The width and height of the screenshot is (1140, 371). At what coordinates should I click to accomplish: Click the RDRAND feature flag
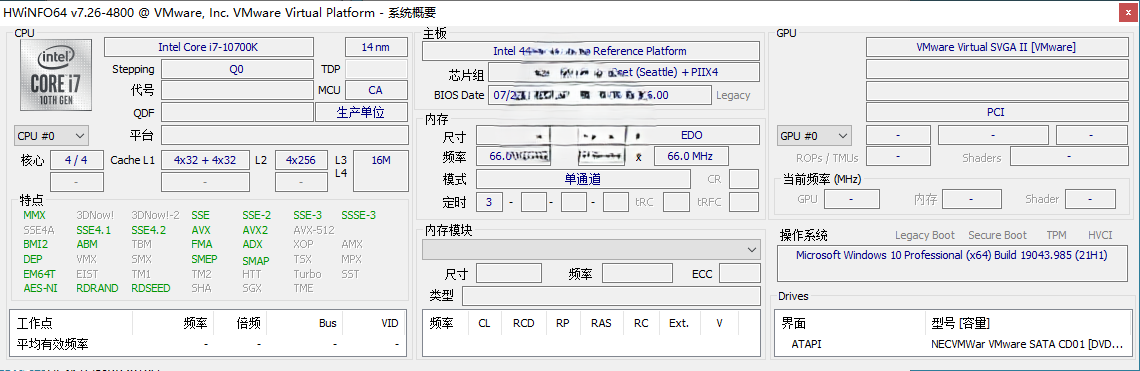pyautogui.click(x=97, y=288)
